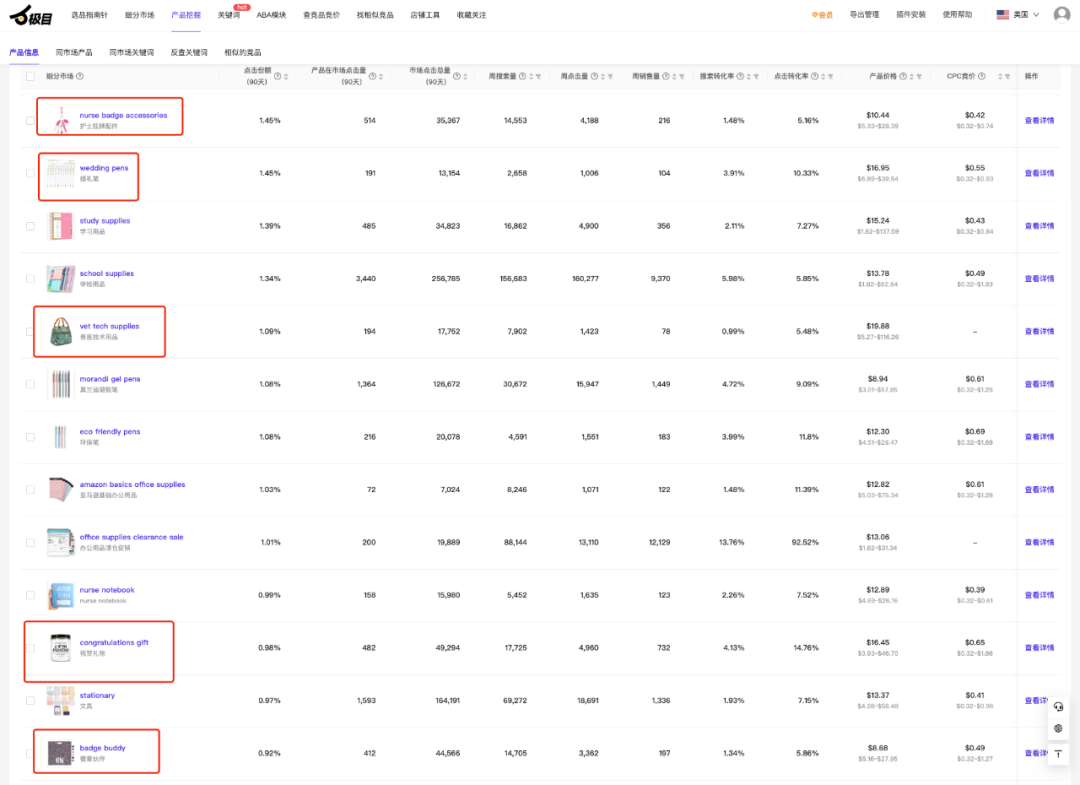The width and height of the screenshot is (1080, 785).
Task: Open the ABA模块 navigation item
Action: coord(271,15)
